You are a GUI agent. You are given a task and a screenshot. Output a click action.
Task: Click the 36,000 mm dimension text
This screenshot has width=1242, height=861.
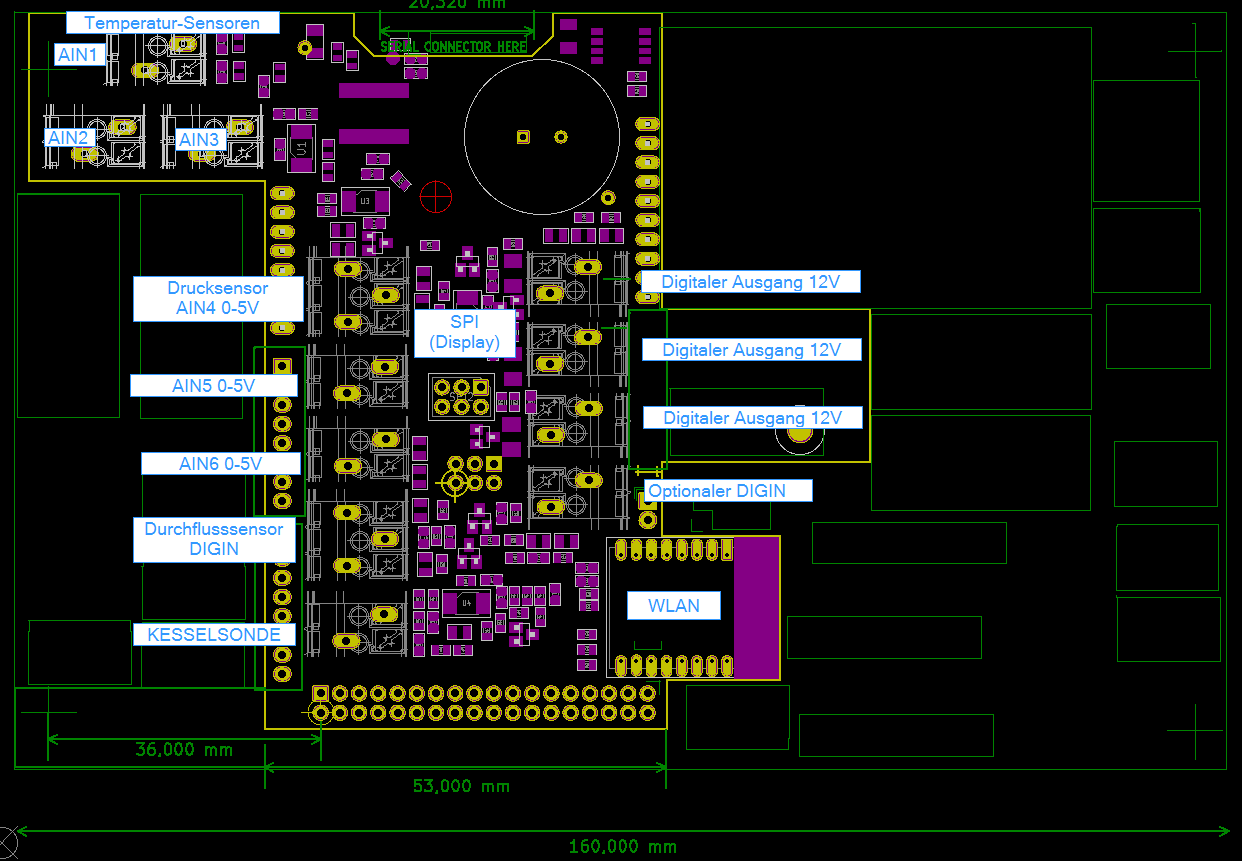click(183, 750)
